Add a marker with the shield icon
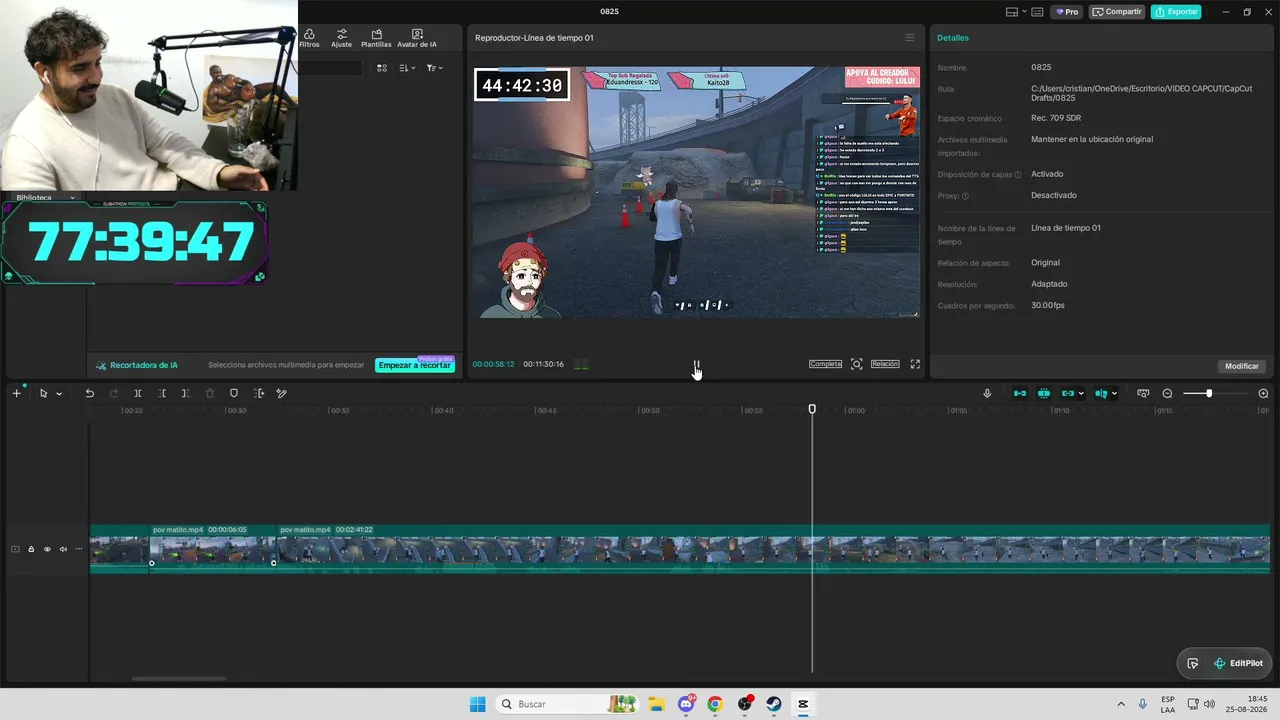The height and width of the screenshot is (720, 1280). point(234,394)
